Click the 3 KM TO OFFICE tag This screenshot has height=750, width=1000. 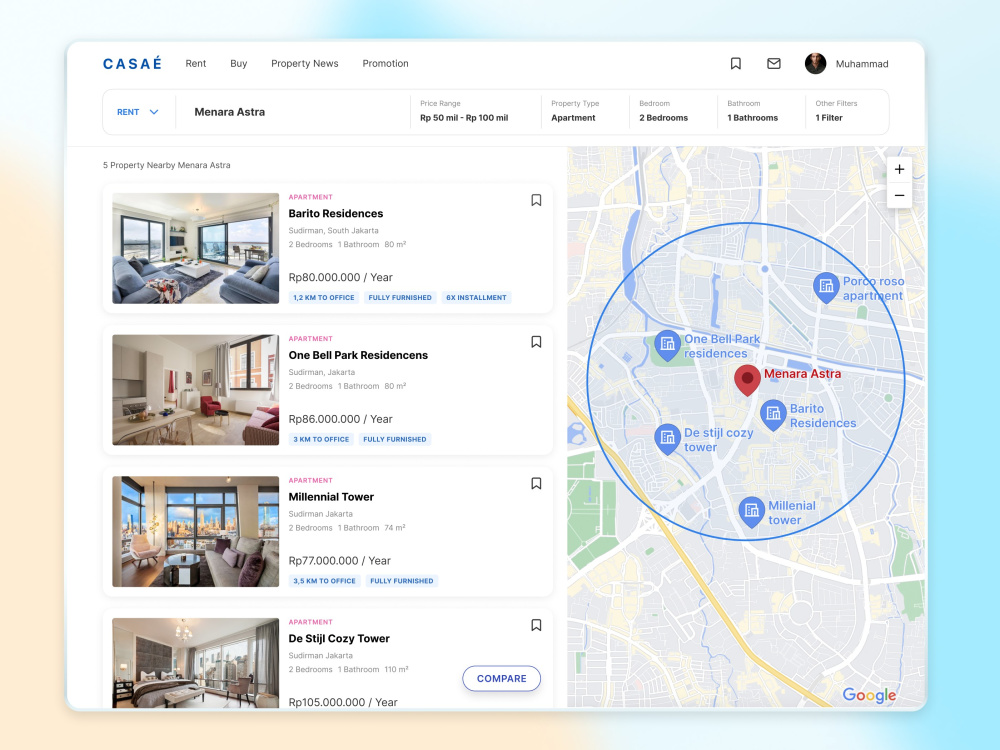(x=321, y=439)
